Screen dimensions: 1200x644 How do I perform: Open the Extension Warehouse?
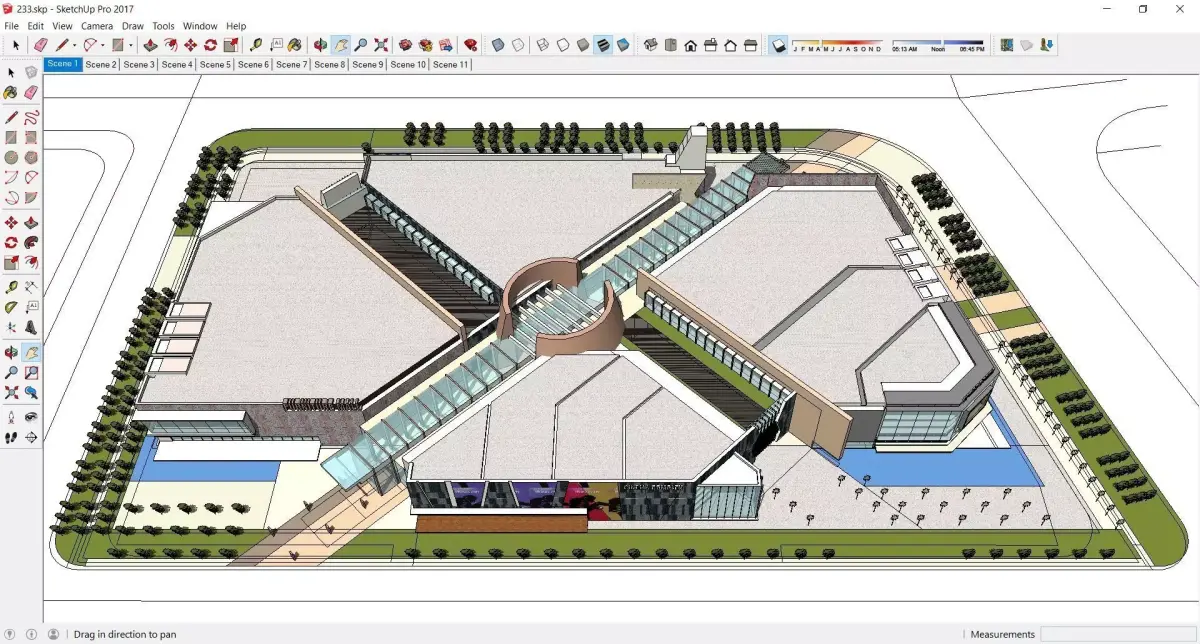pos(425,45)
